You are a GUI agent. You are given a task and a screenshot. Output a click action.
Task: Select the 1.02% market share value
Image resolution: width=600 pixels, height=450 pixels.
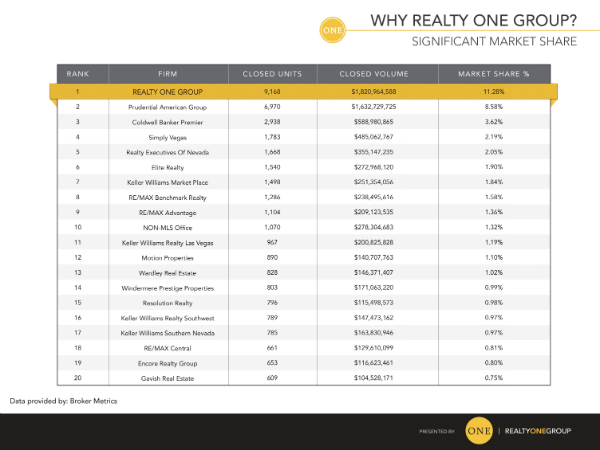click(494, 272)
